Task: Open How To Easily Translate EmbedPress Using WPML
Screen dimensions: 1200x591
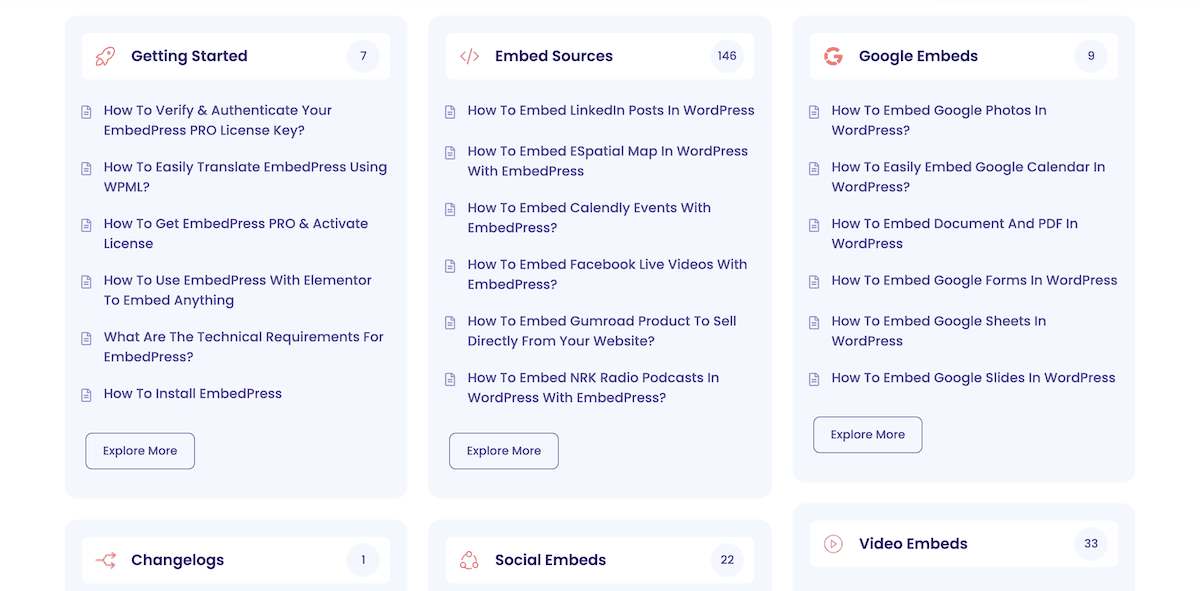Action: pos(245,177)
